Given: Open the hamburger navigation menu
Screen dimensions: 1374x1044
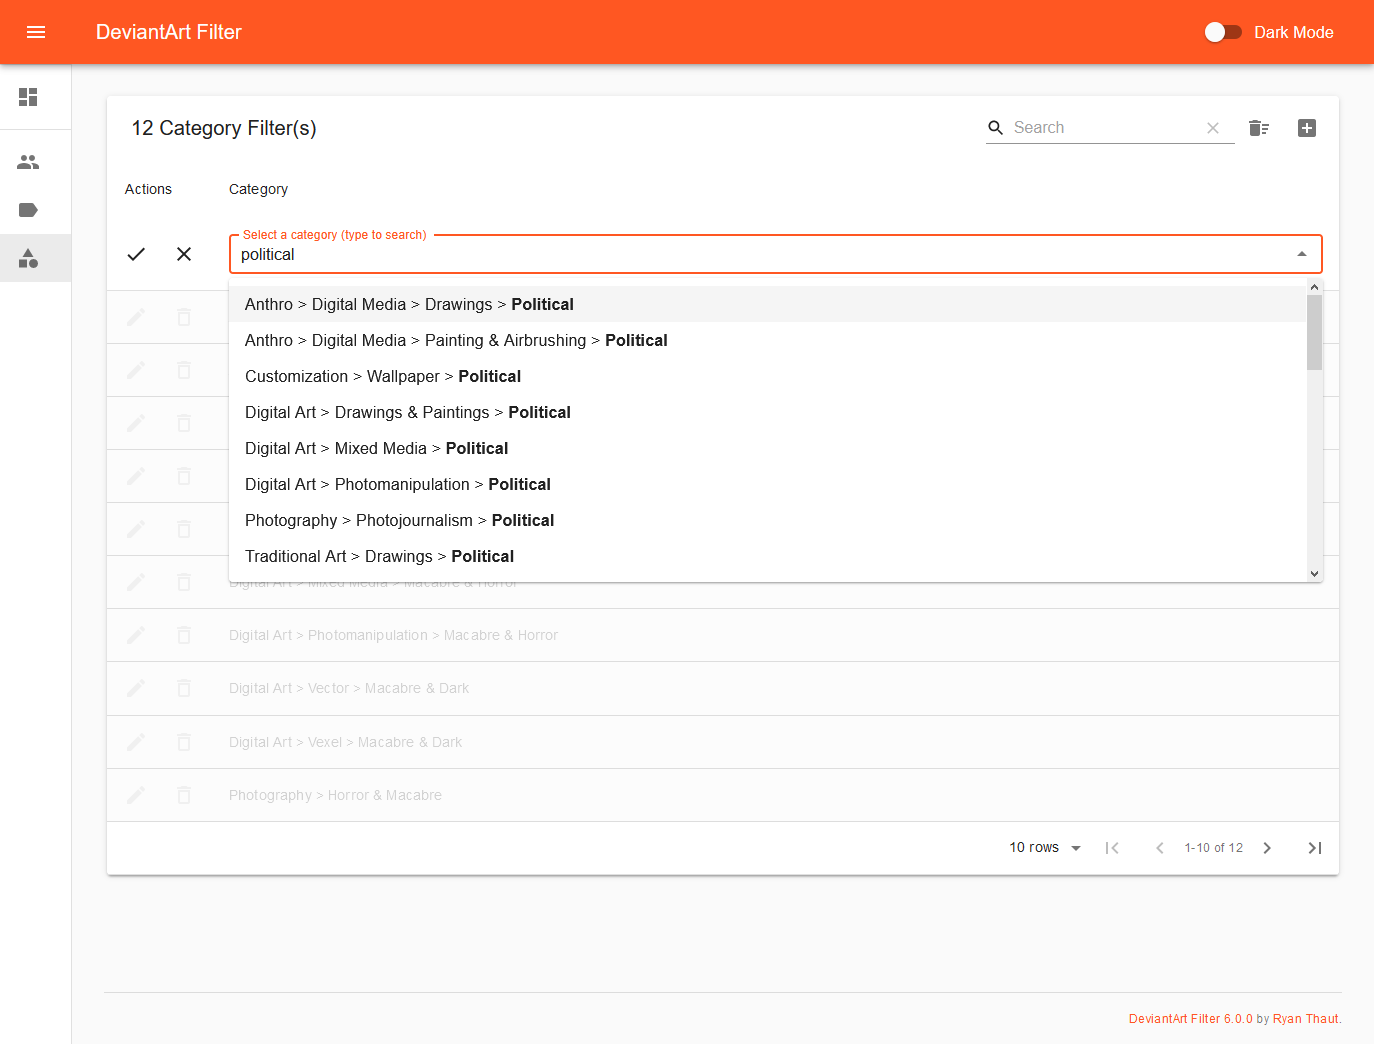Looking at the screenshot, I should click(x=36, y=32).
